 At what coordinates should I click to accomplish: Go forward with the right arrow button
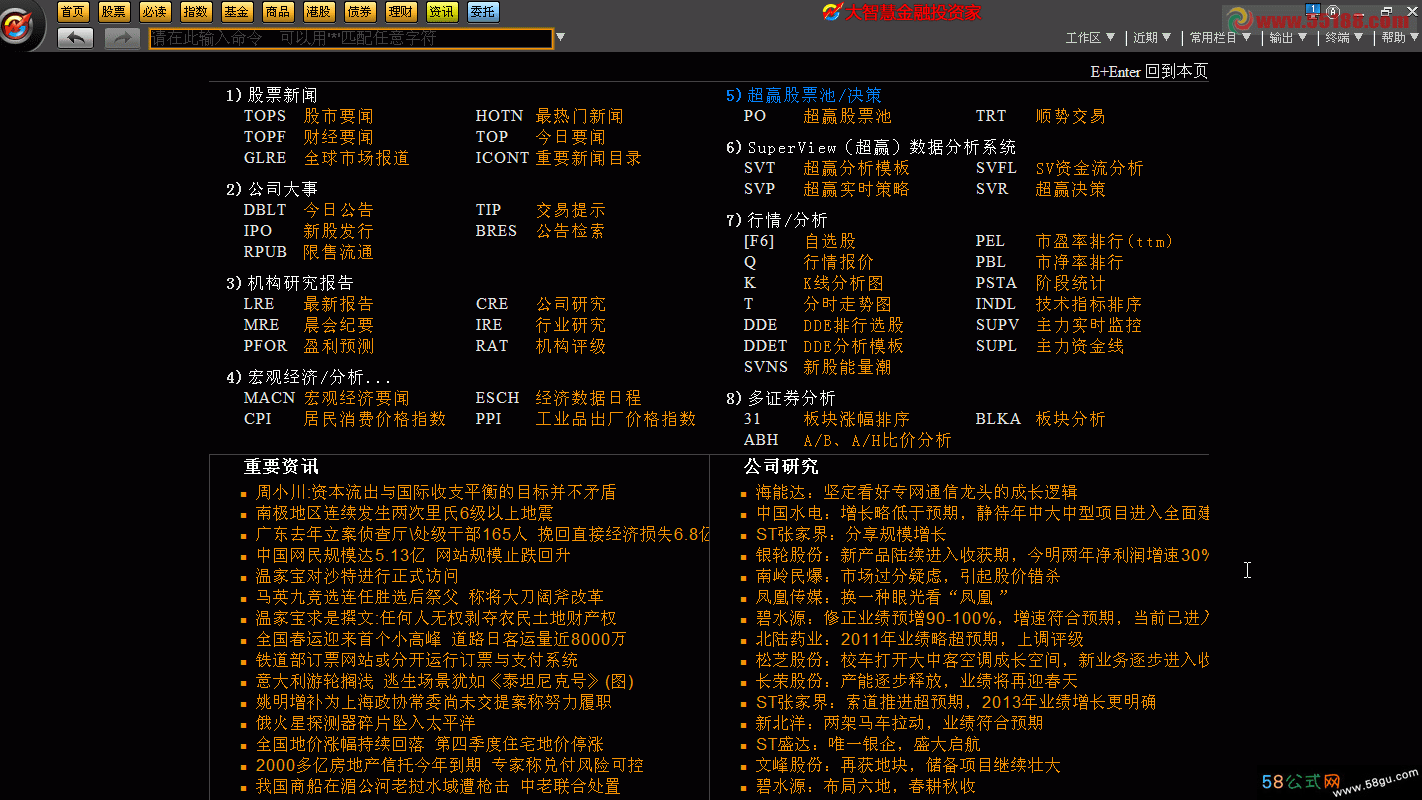(x=122, y=38)
